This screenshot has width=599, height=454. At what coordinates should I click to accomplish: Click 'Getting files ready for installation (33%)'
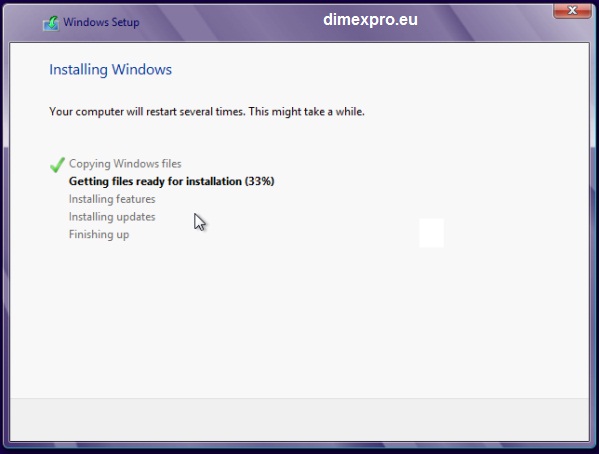click(172, 181)
